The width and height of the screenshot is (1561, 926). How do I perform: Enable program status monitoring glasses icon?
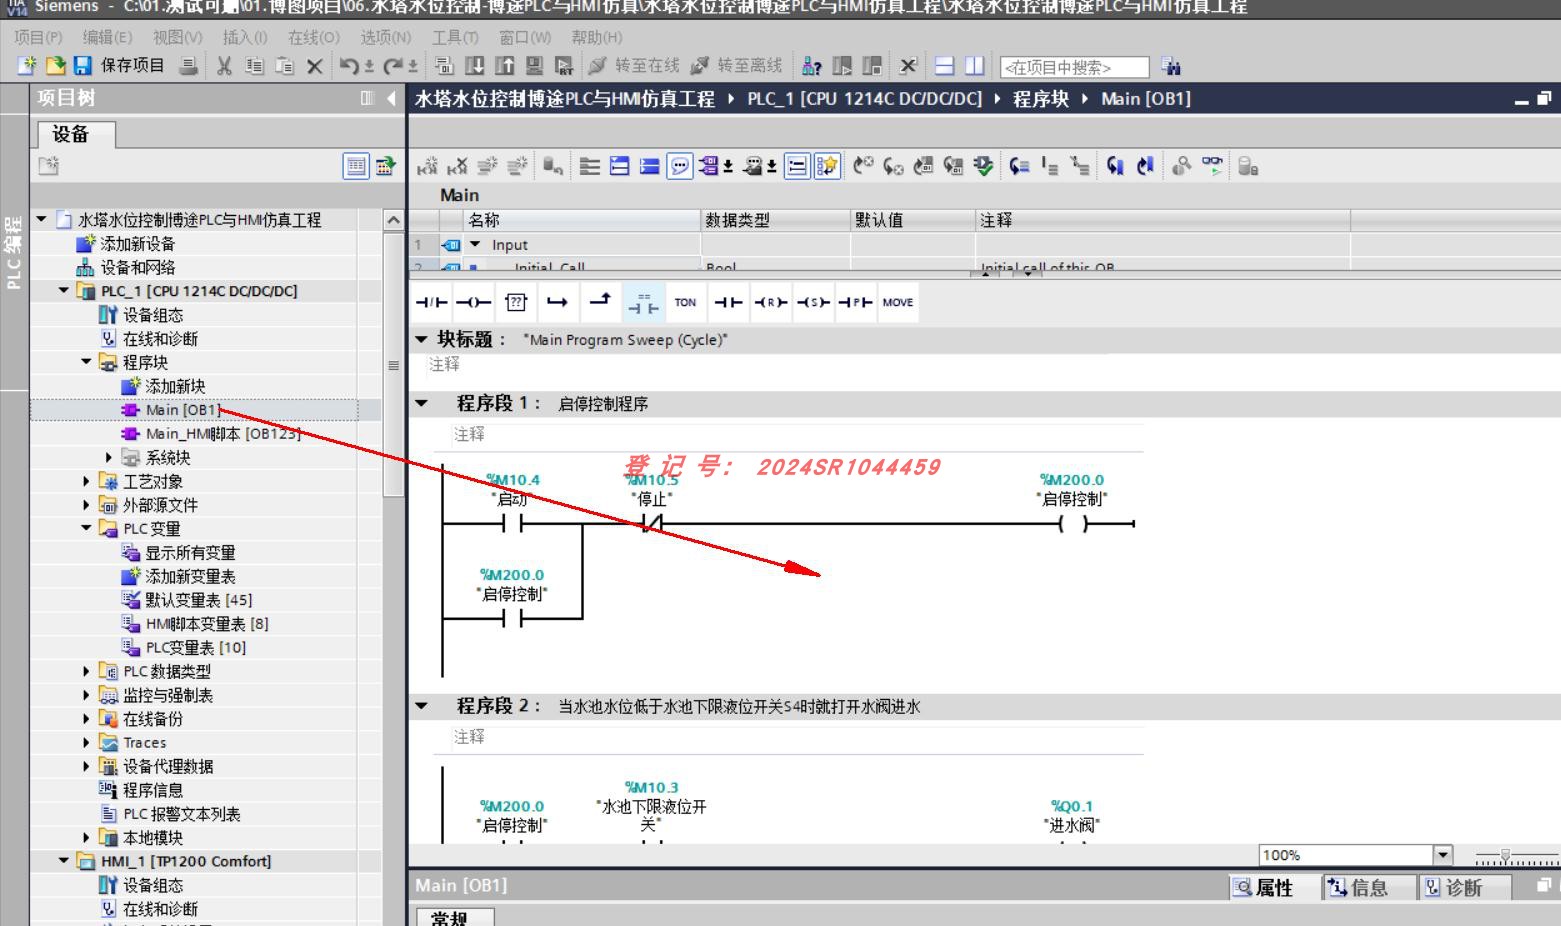tap(1212, 166)
